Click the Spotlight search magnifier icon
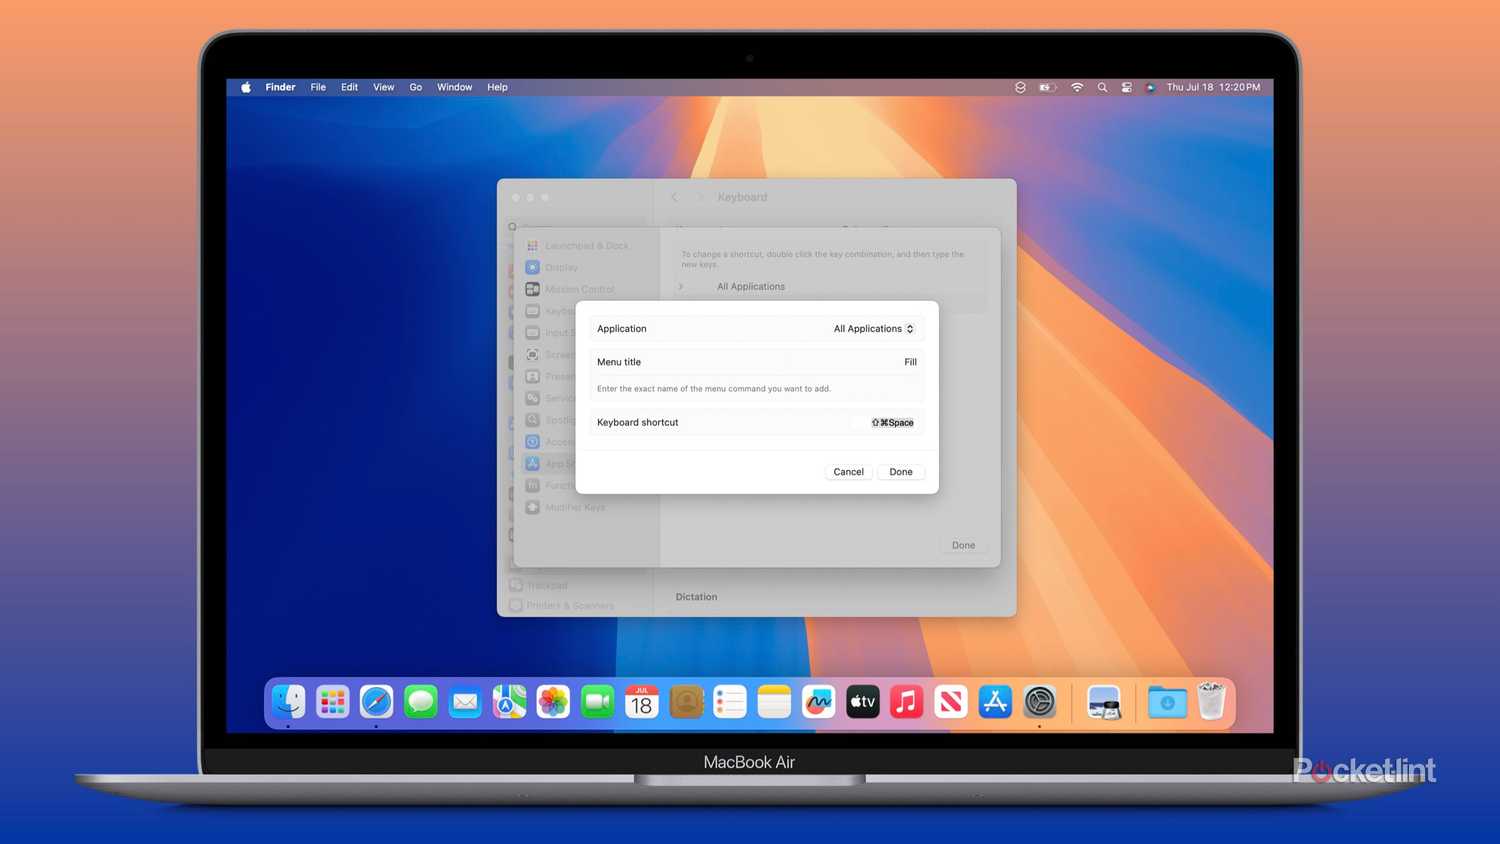This screenshot has width=1500, height=844. coord(1102,87)
